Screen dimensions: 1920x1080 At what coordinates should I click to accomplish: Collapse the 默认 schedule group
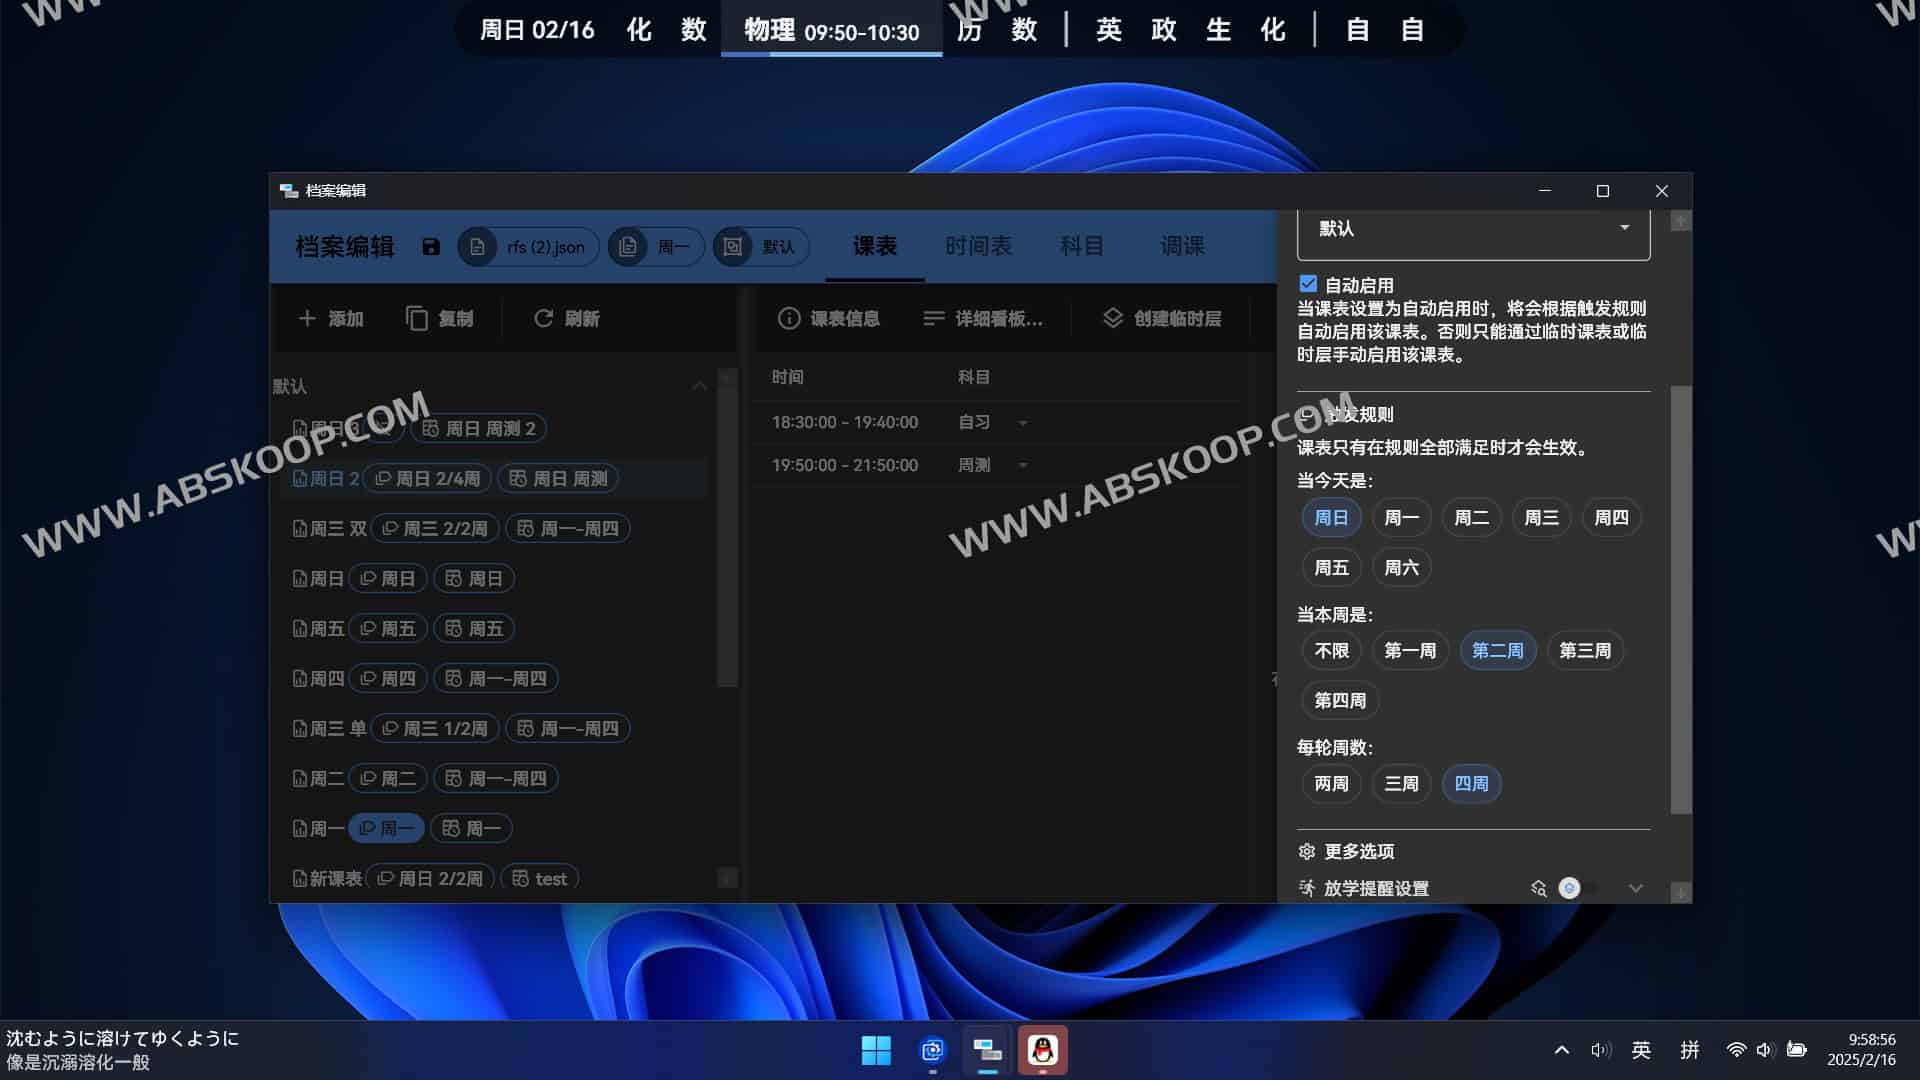tap(699, 385)
